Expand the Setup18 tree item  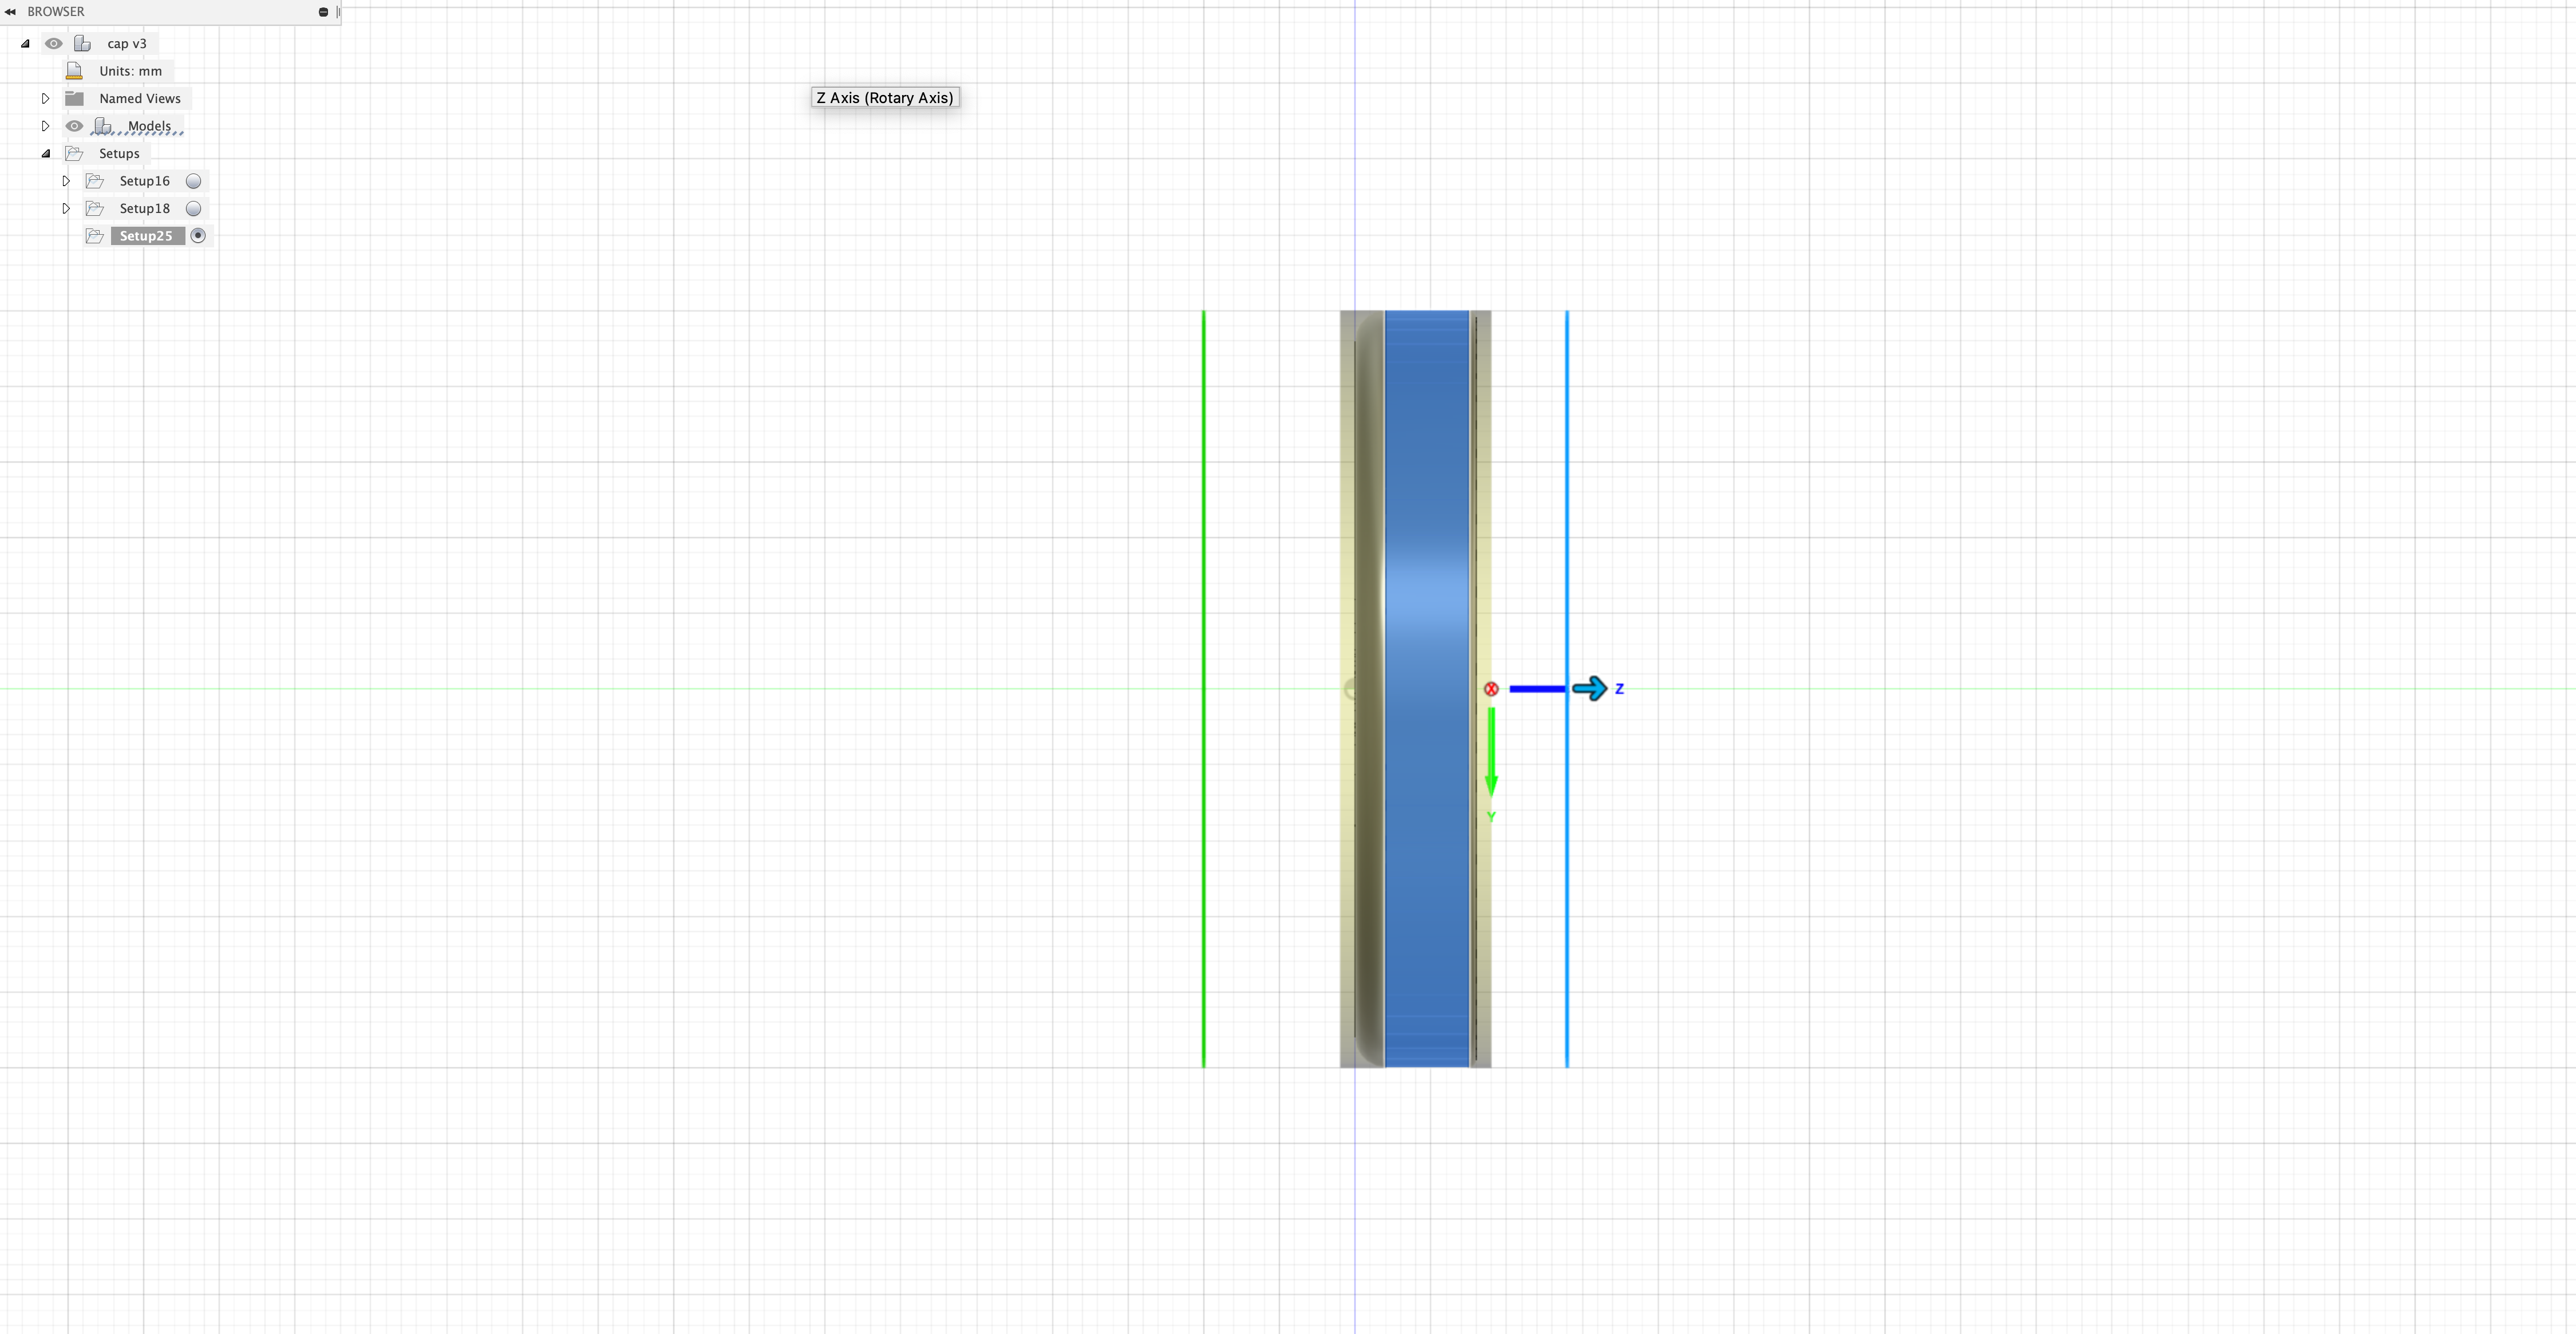66,208
